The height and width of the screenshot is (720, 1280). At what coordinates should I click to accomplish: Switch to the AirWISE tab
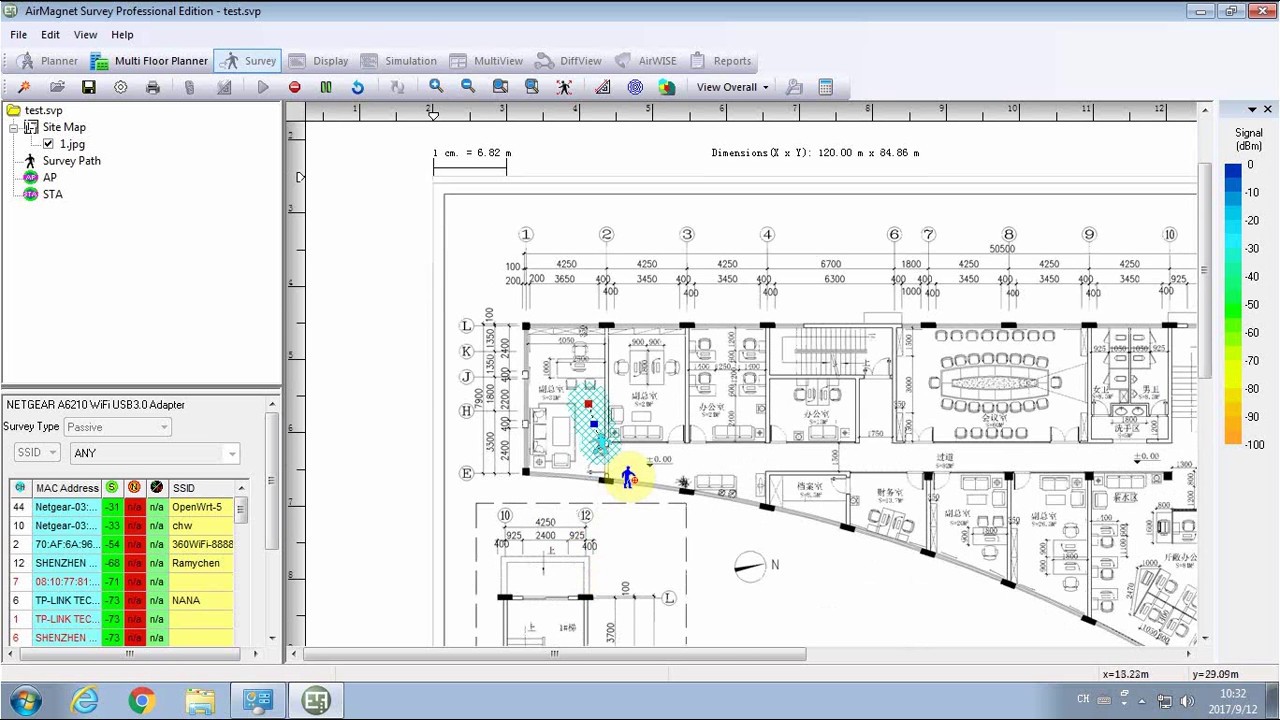[646, 61]
